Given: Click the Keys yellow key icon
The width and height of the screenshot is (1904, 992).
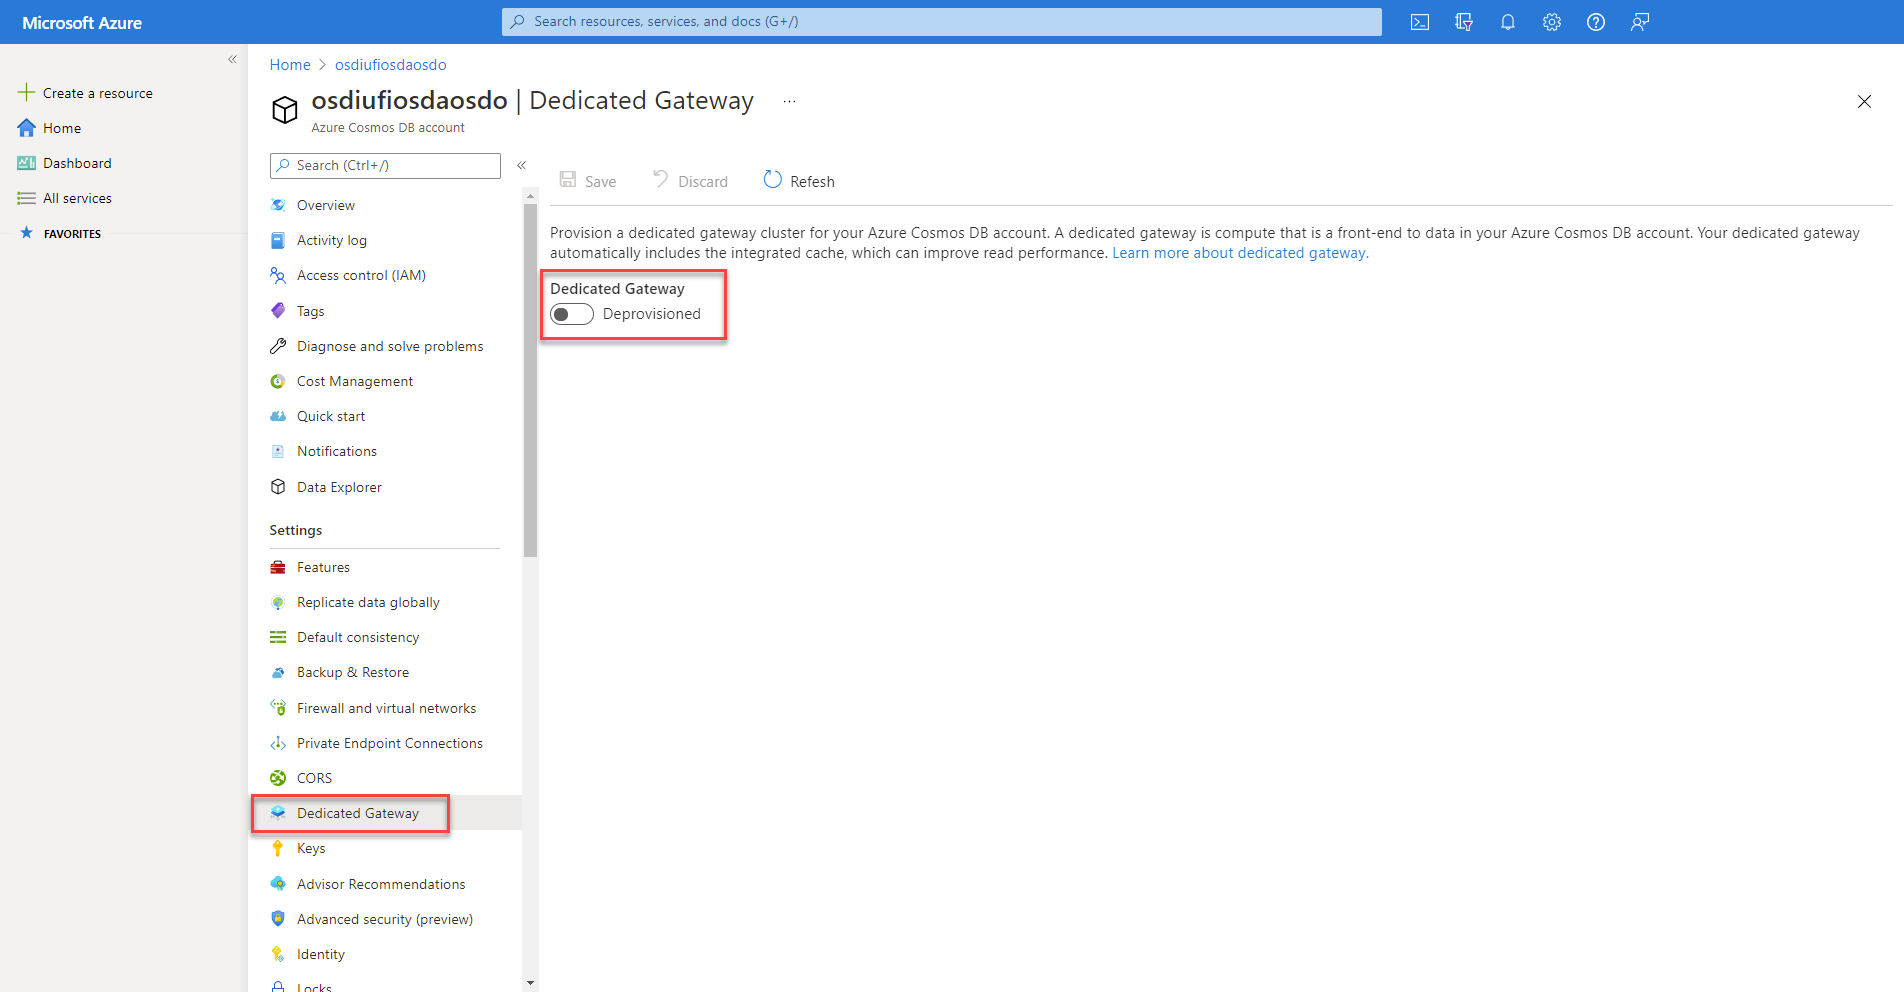Looking at the screenshot, I should 278,848.
